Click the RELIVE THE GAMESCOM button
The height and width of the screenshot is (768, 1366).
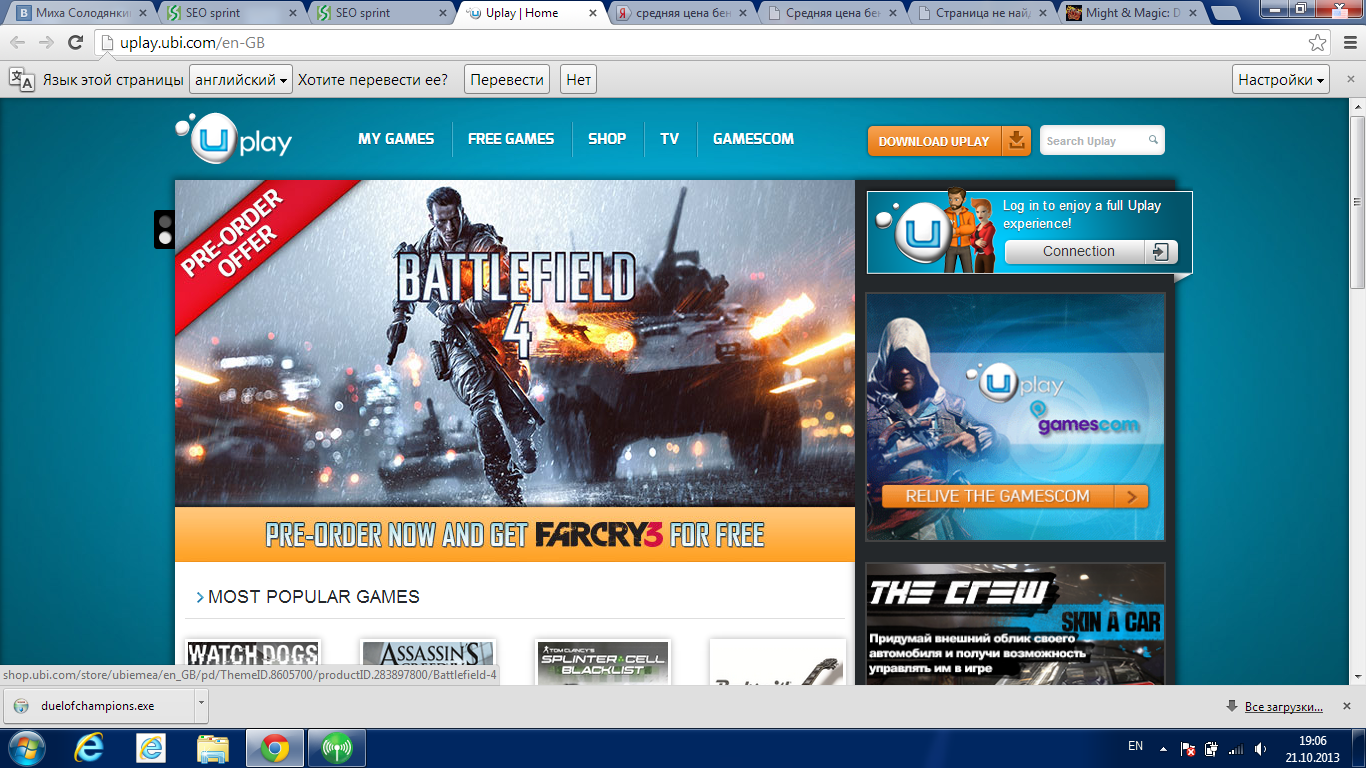pos(1015,496)
